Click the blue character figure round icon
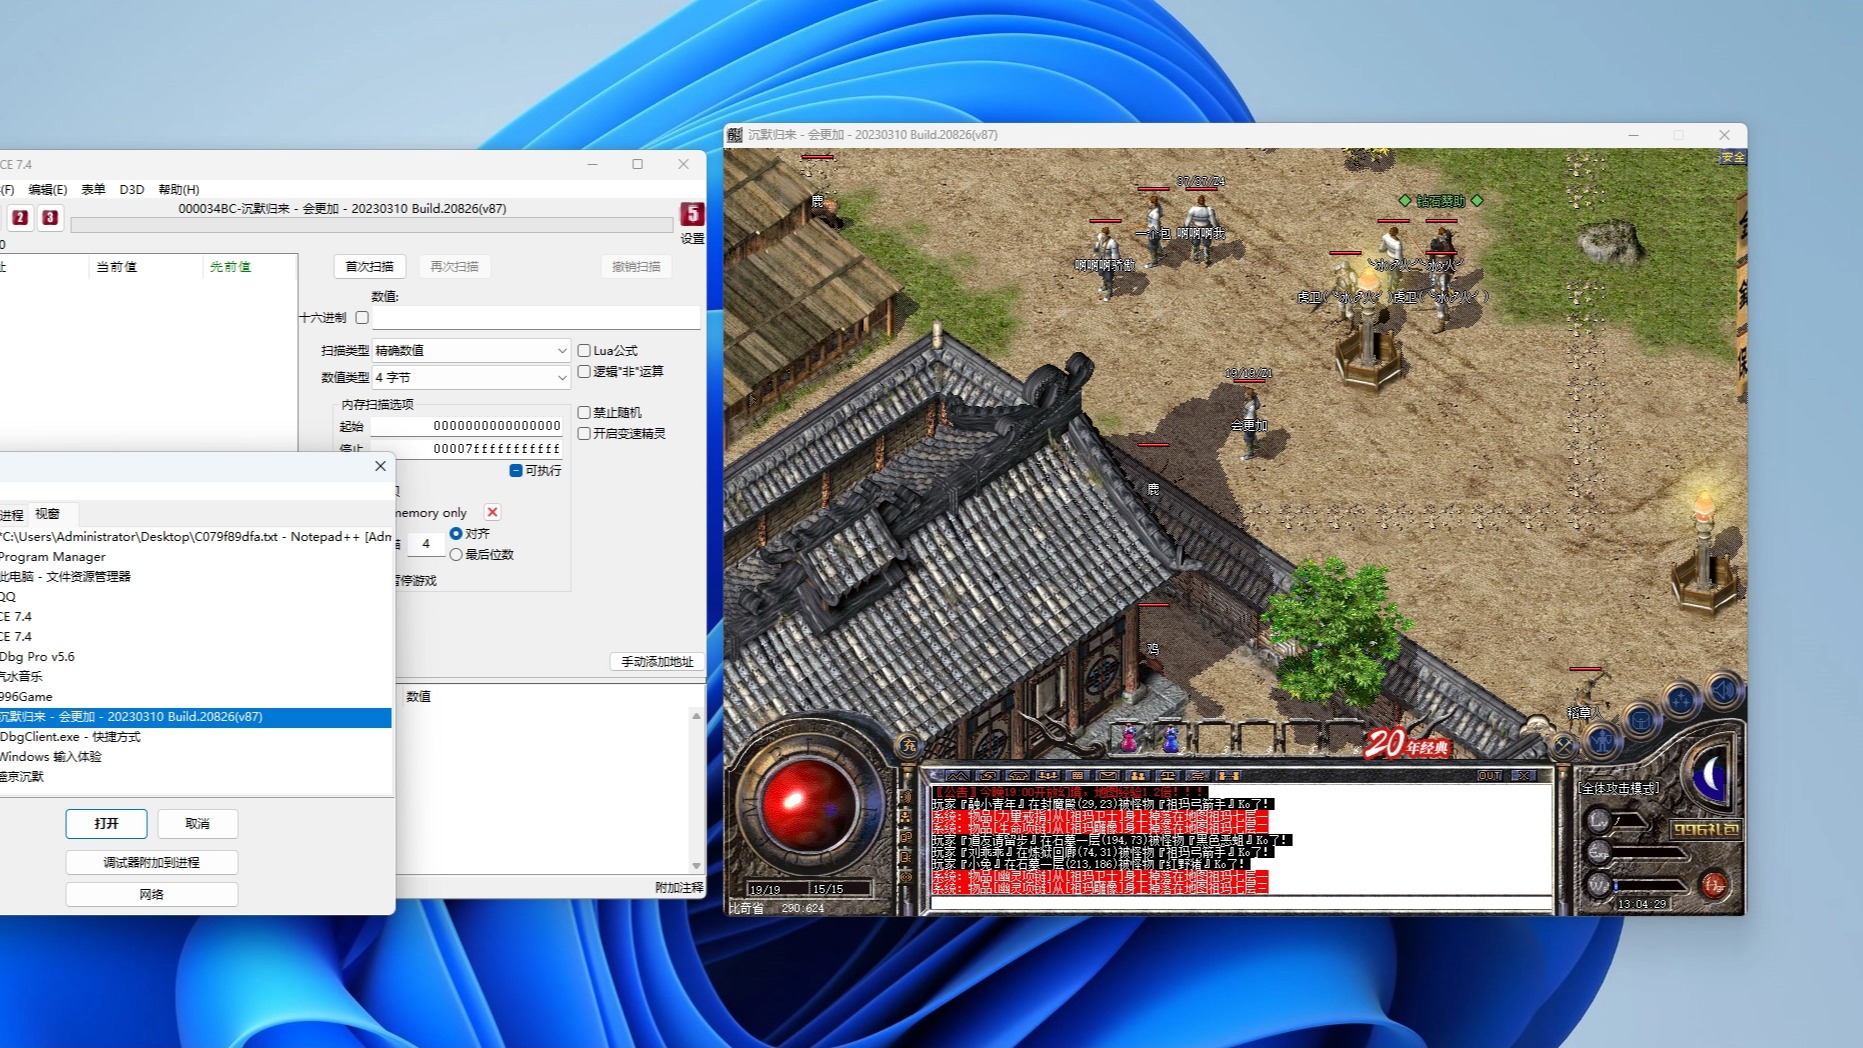This screenshot has height=1048, width=1863. [x=1602, y=741]
